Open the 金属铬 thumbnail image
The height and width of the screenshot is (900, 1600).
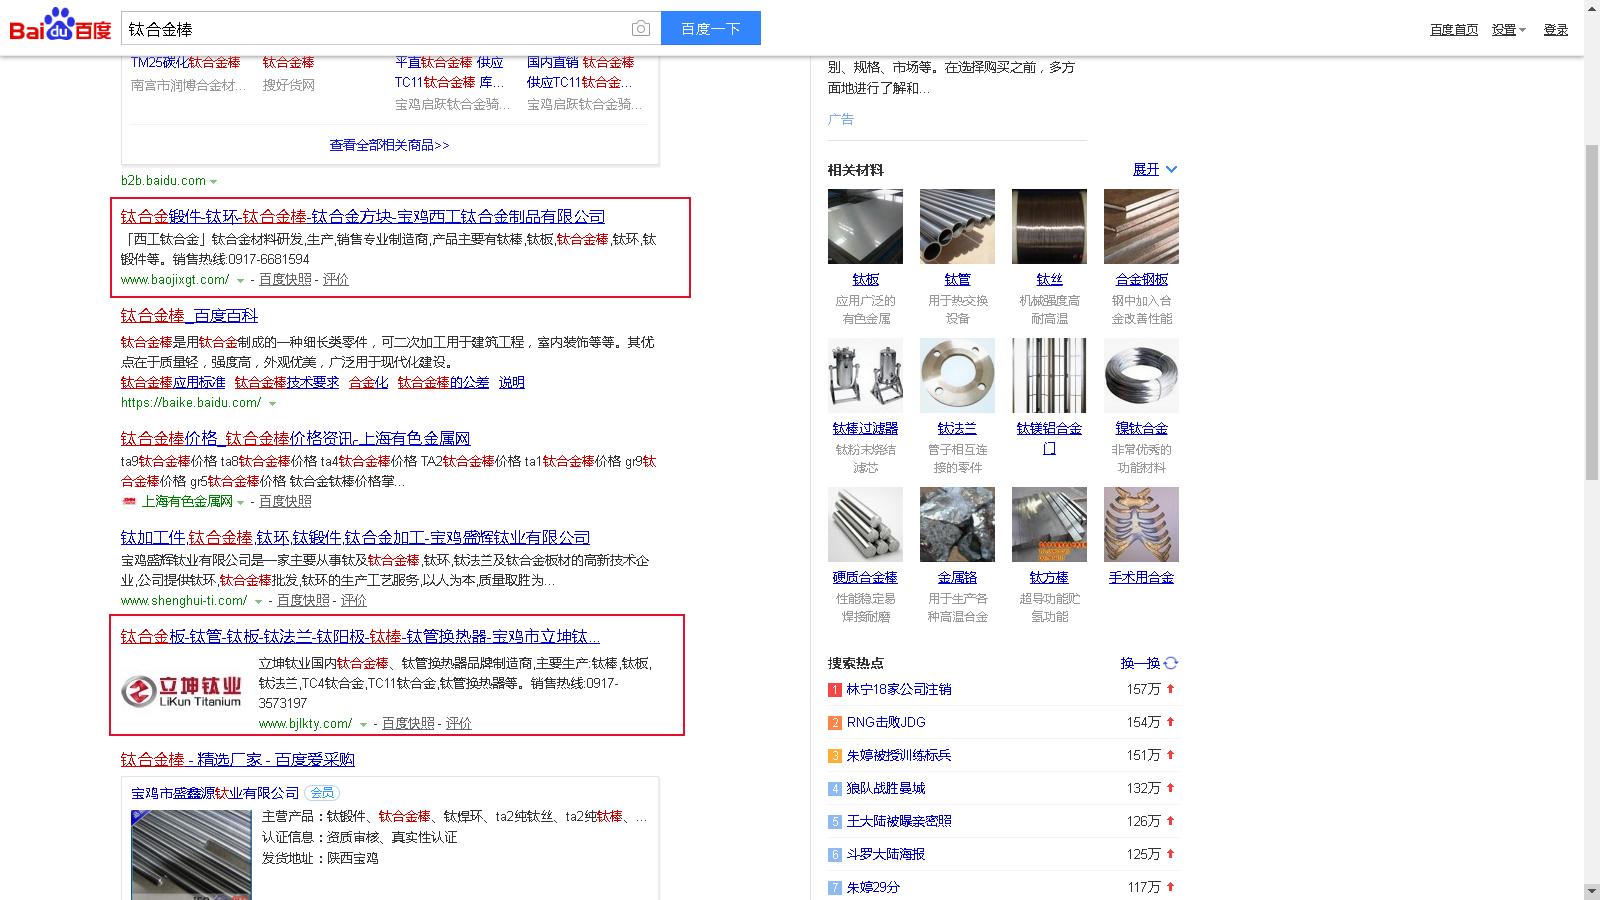click(x=957, y=525)
